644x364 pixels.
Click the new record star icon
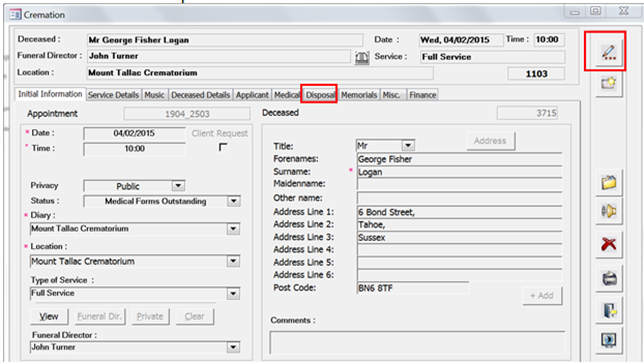(609, 84)
